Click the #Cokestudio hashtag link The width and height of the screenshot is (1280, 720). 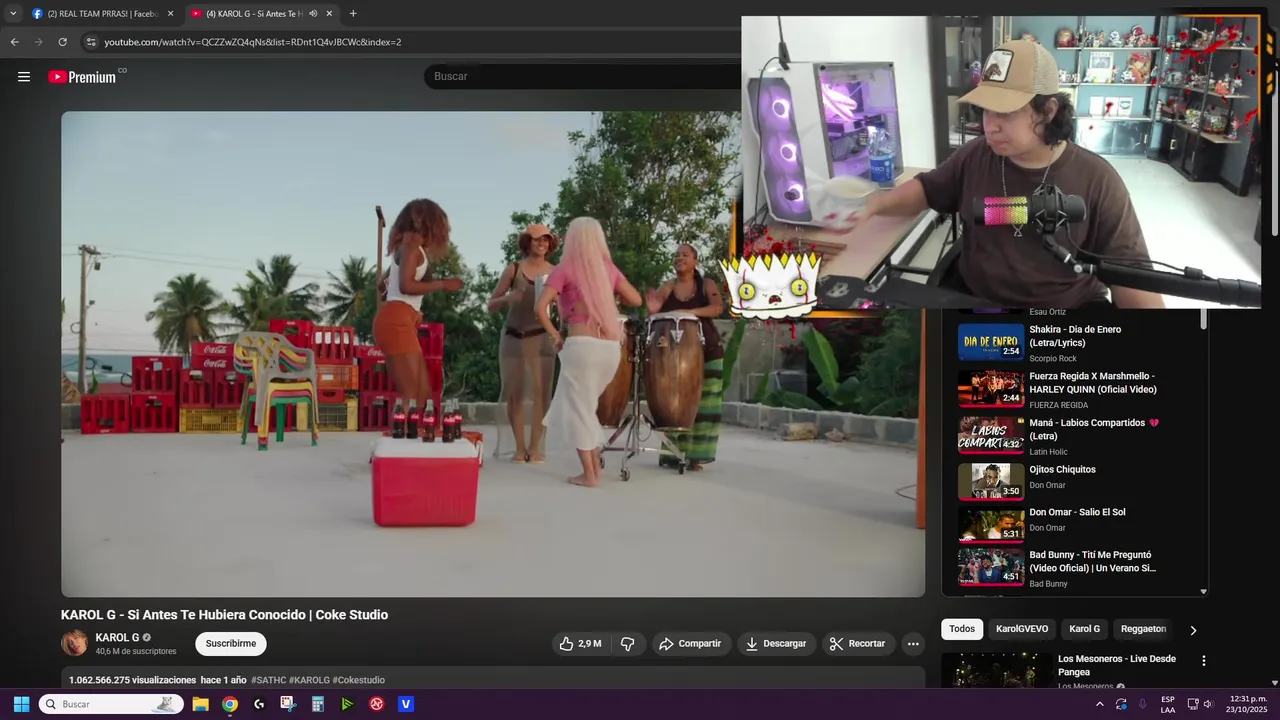click(358, 680)
